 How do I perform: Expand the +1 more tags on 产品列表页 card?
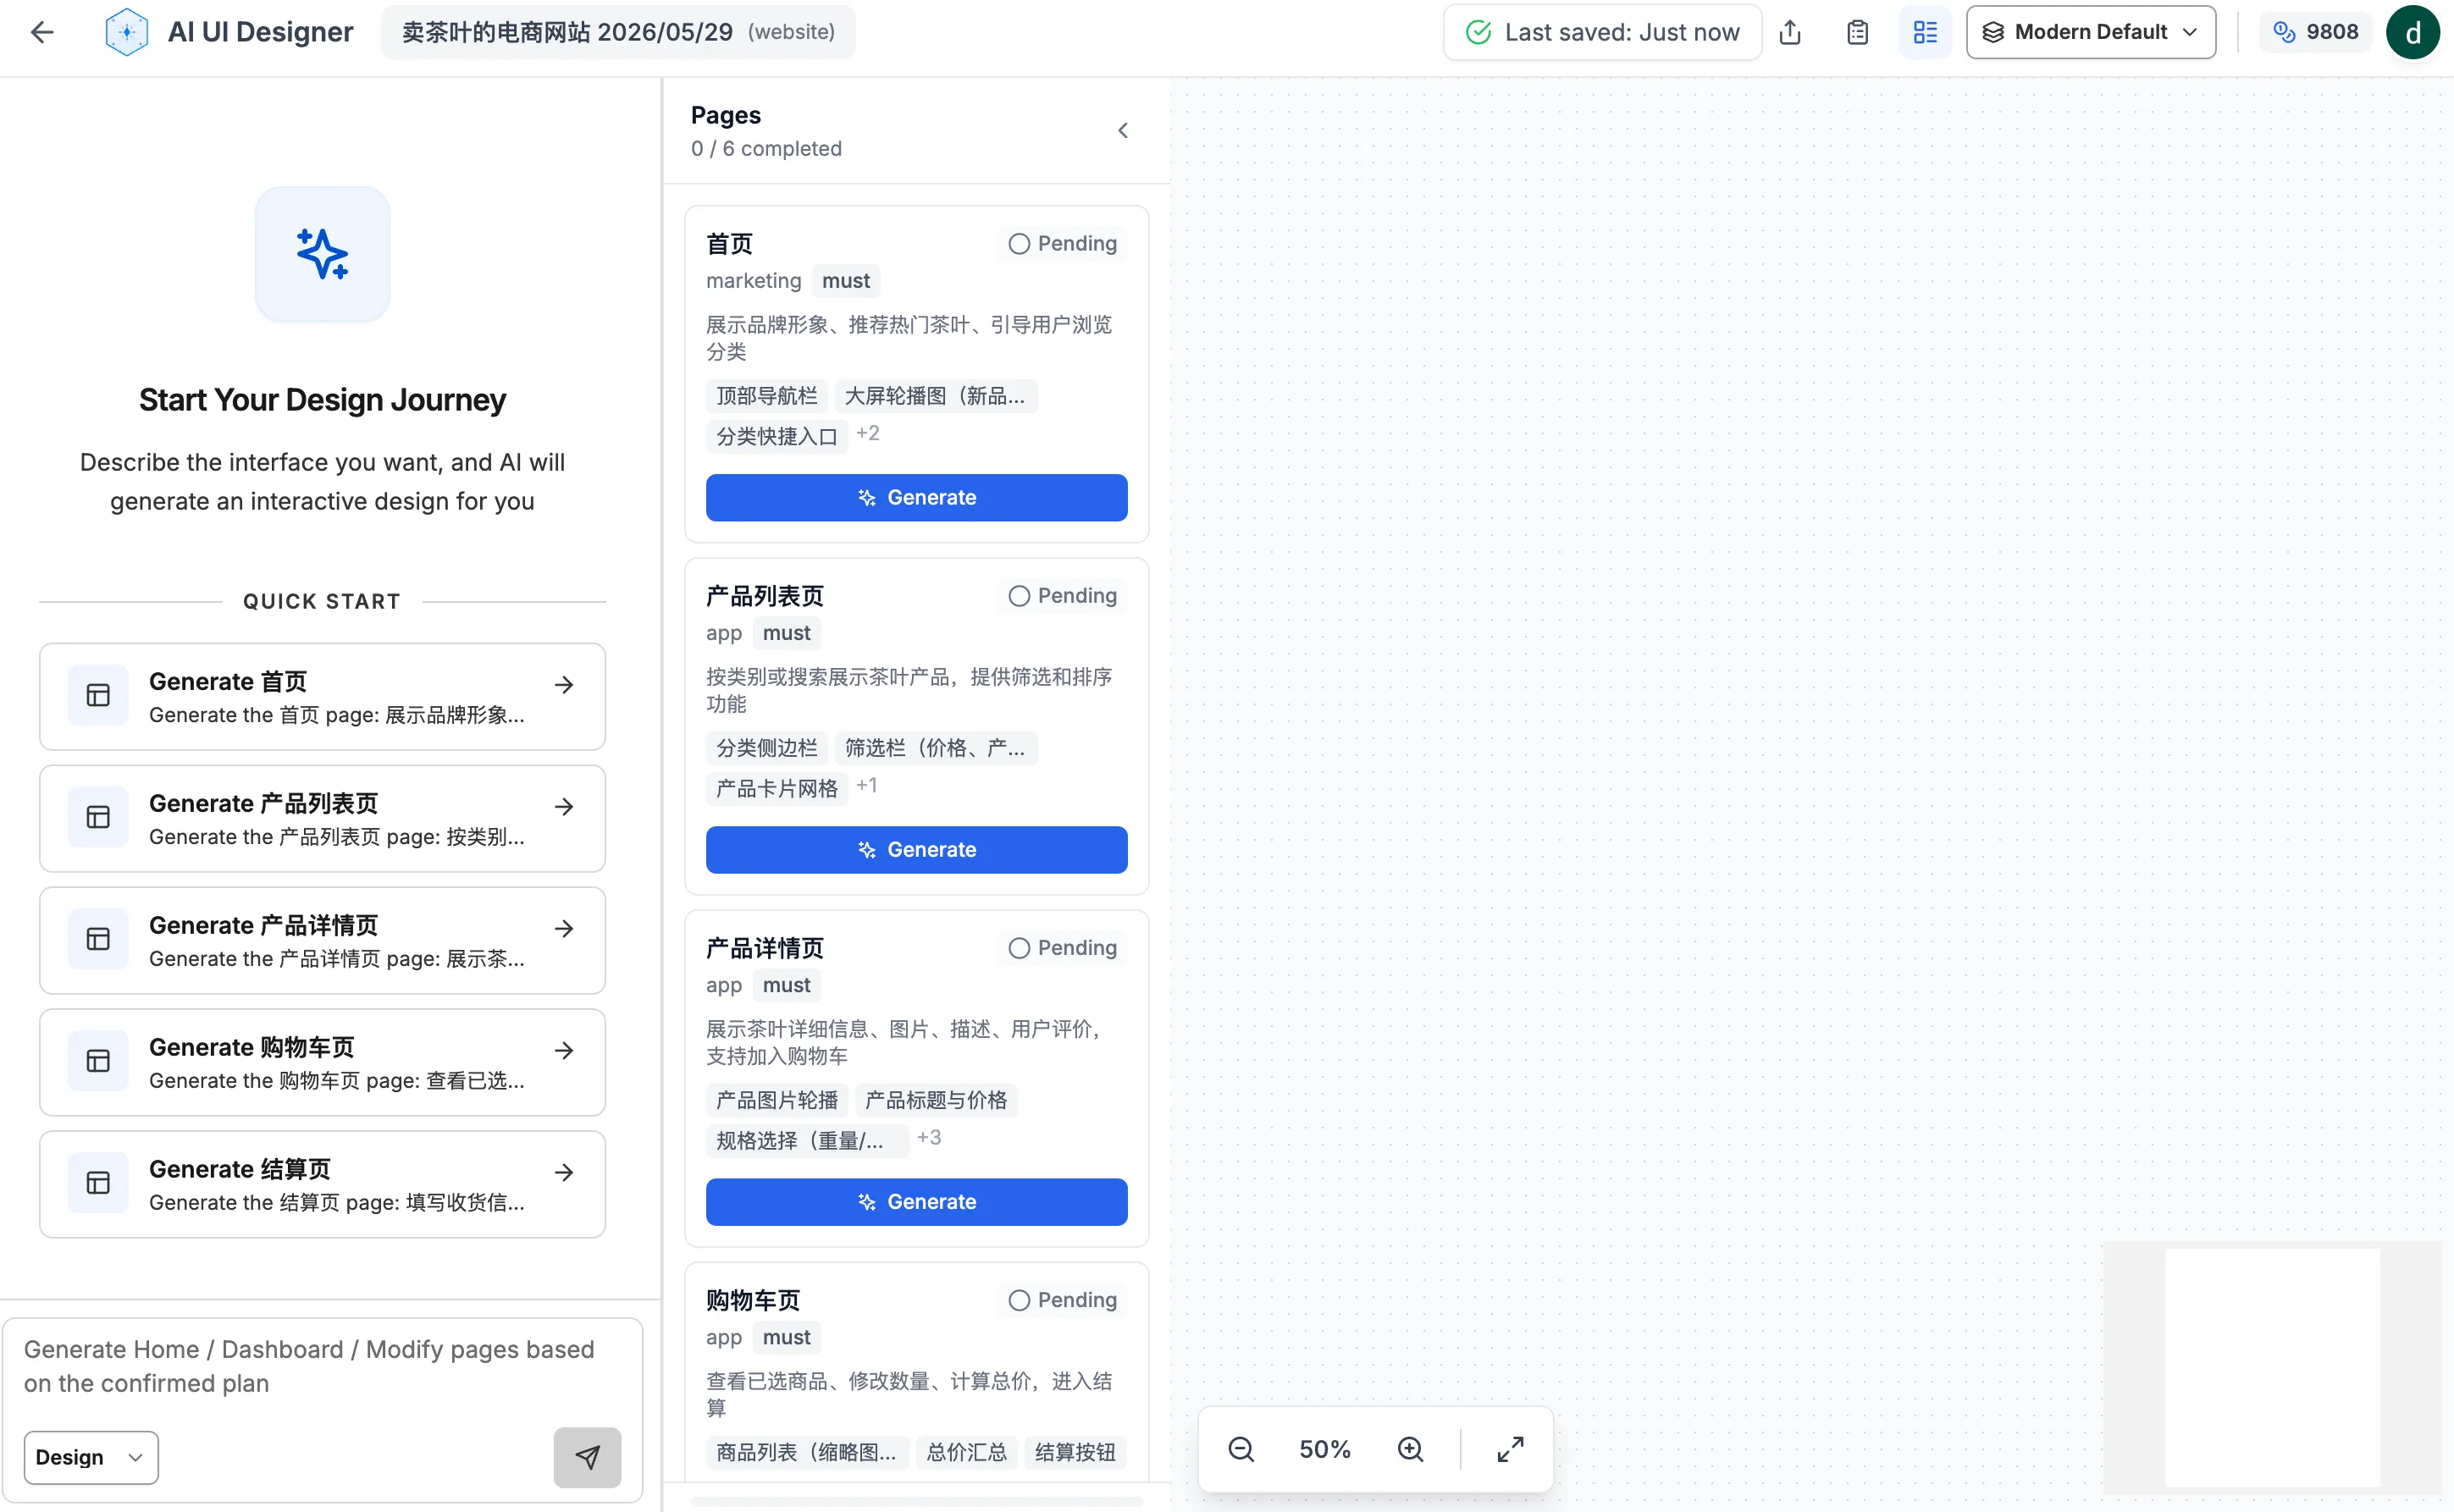[867, 785]
